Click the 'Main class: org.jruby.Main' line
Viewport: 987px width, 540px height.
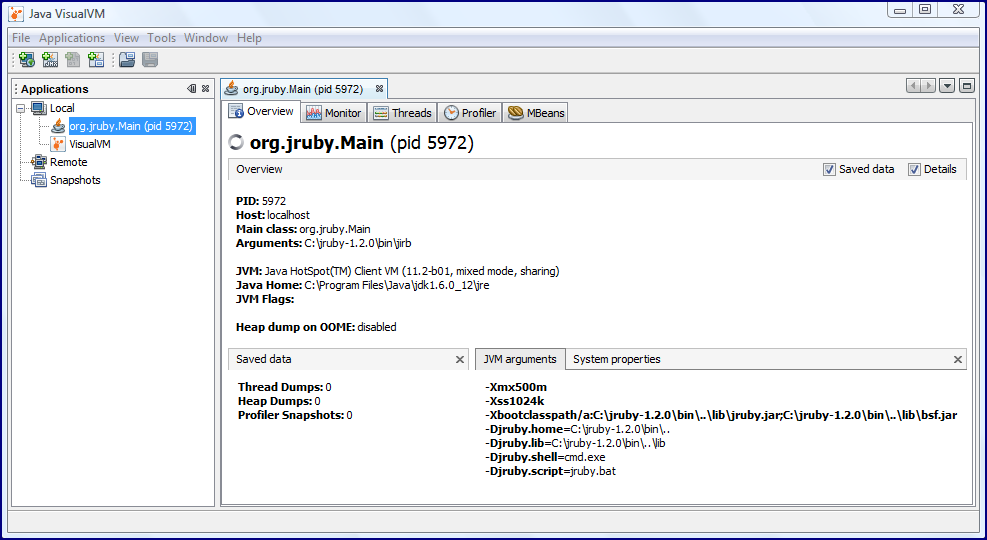pos(303,229)
